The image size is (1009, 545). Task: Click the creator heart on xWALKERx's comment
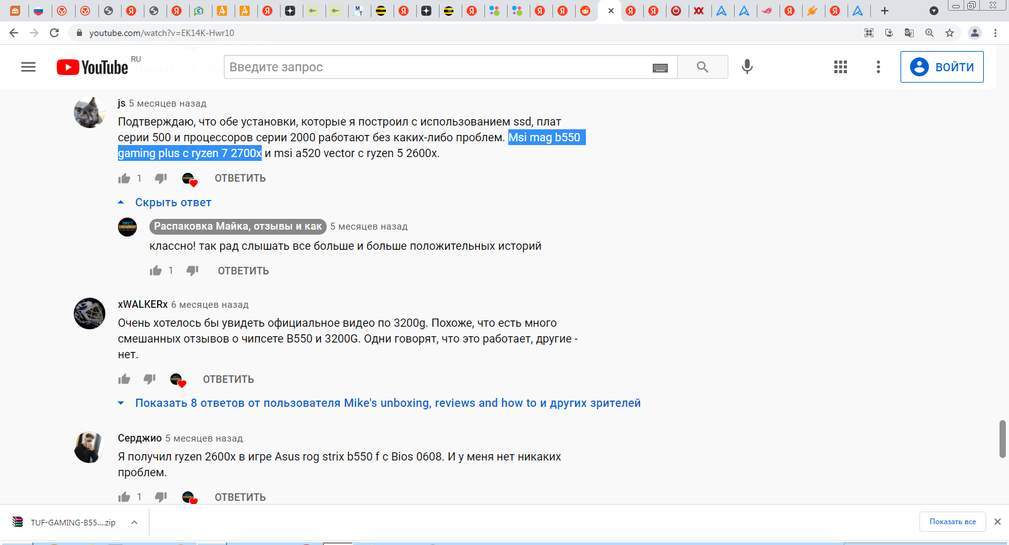(178, 380)
